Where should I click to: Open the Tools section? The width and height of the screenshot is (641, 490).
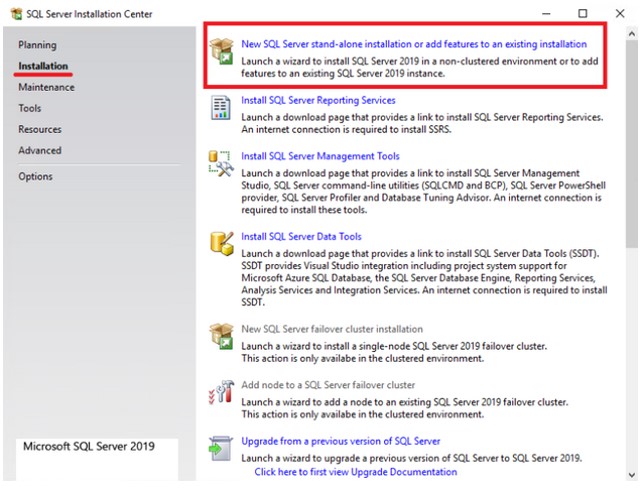pyautogui.click(x=29, y=108)
